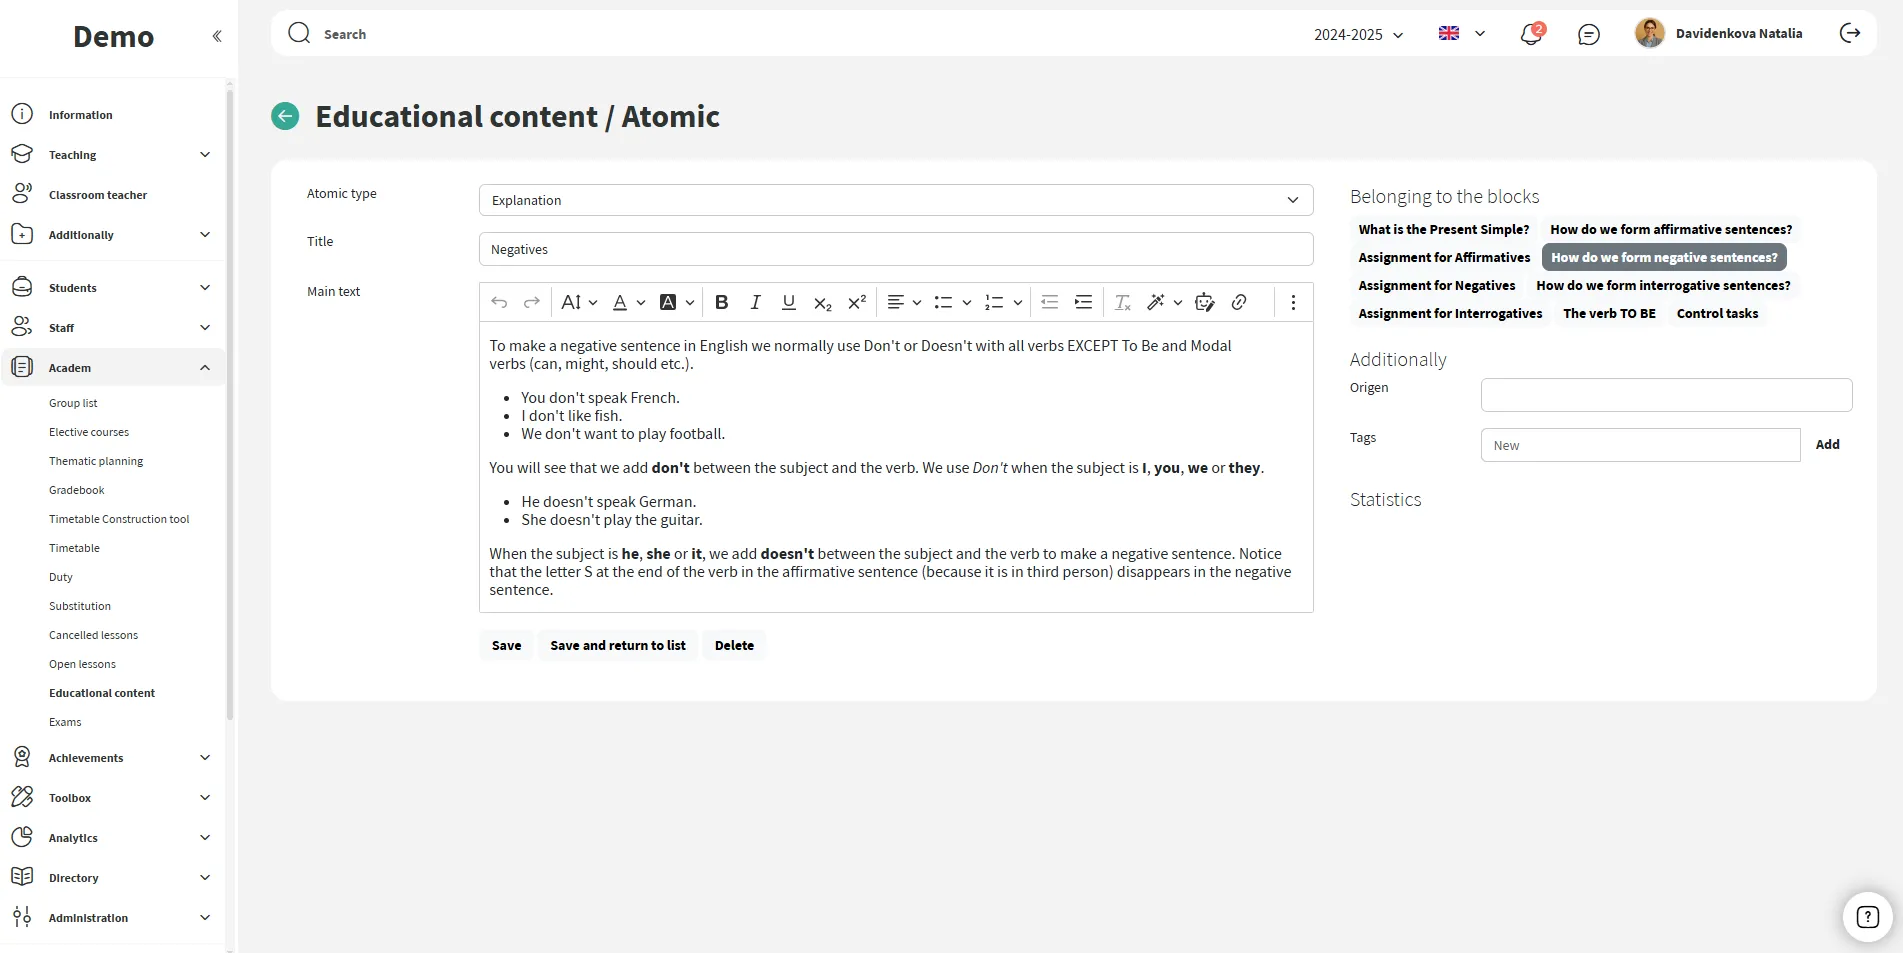
Task: Click the undo arrow in editor
Action: (499, 302)
